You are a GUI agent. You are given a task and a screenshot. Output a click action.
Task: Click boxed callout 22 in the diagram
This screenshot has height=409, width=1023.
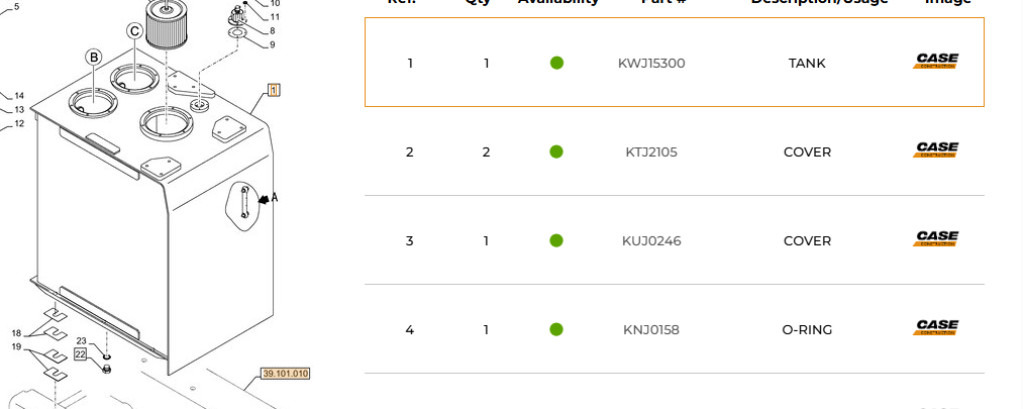81,354
